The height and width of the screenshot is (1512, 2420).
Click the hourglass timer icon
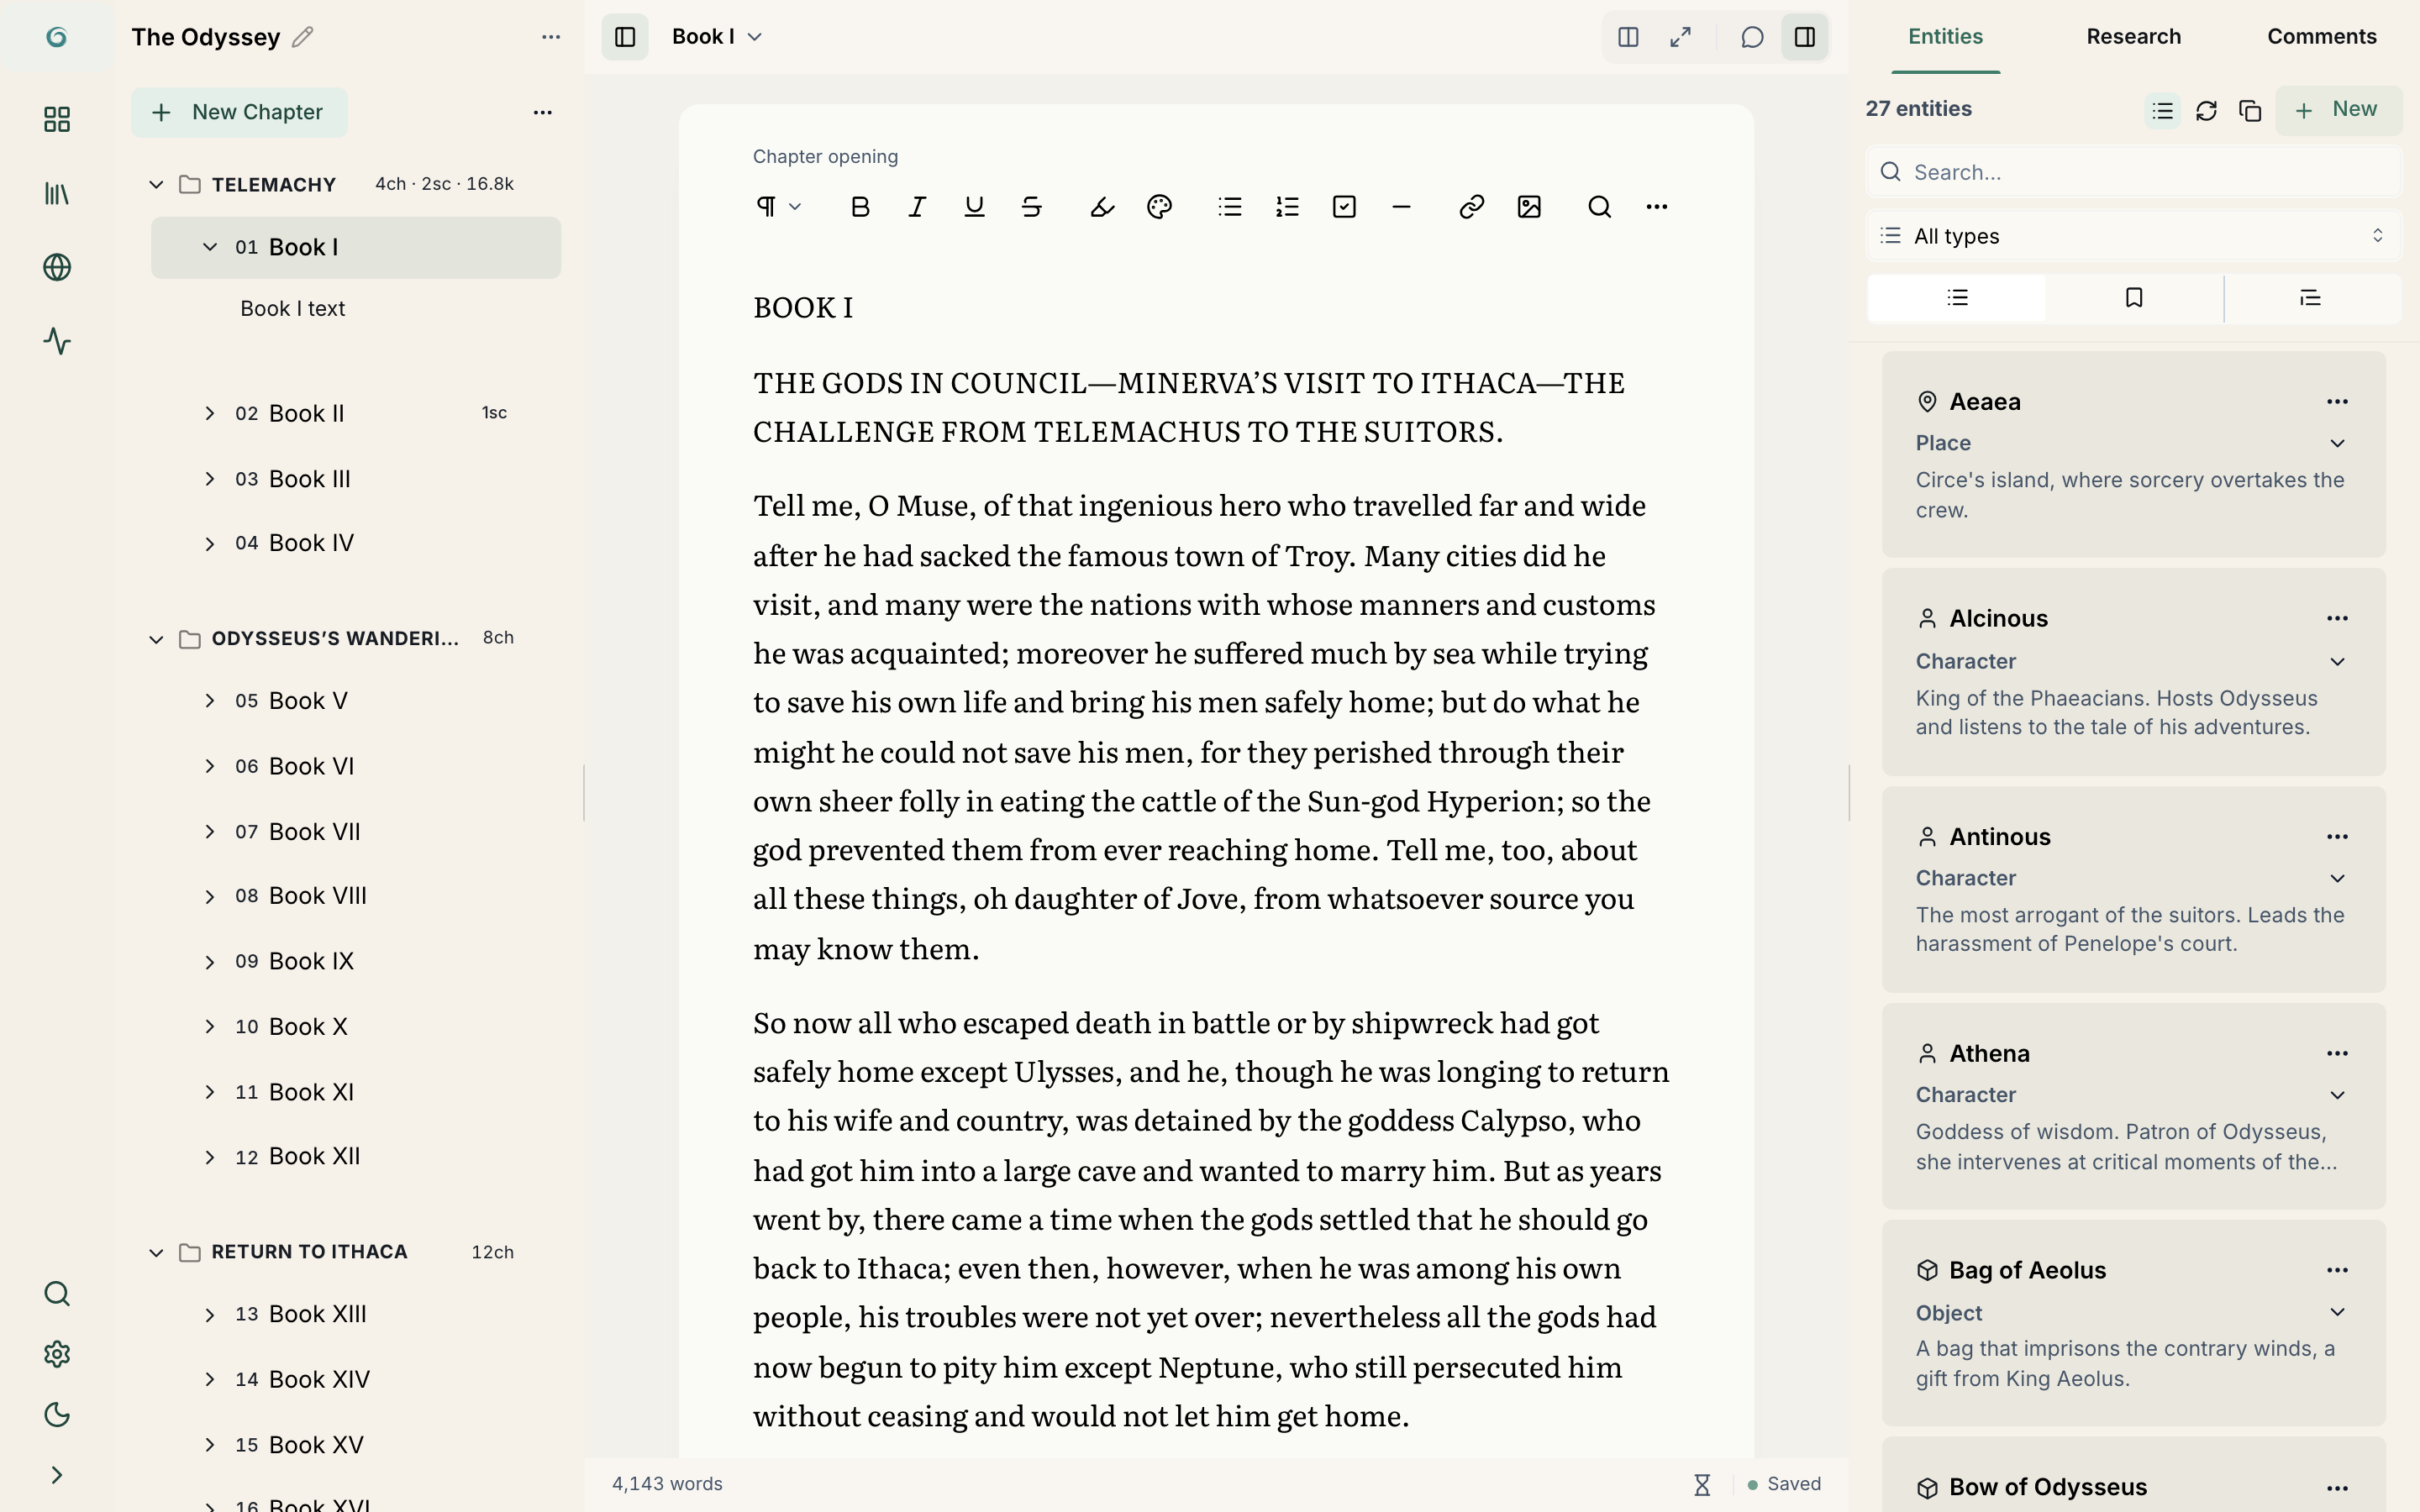1702,1485
